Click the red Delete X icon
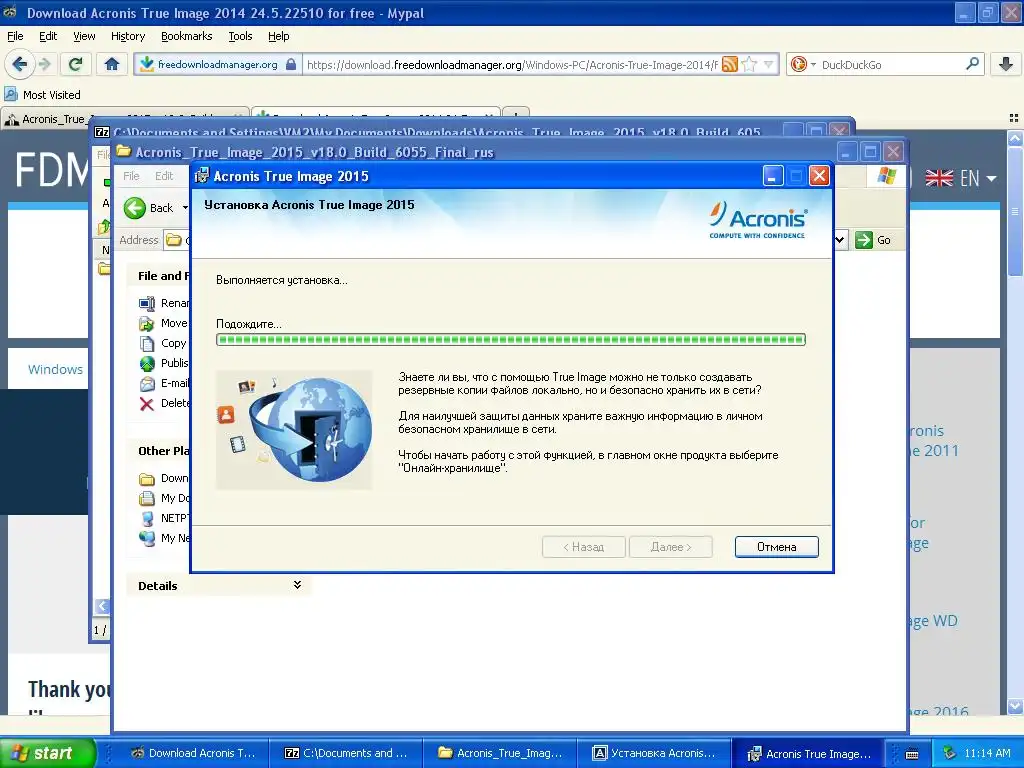This screenshot has width=1024, height=768. [x=147, y=404]
